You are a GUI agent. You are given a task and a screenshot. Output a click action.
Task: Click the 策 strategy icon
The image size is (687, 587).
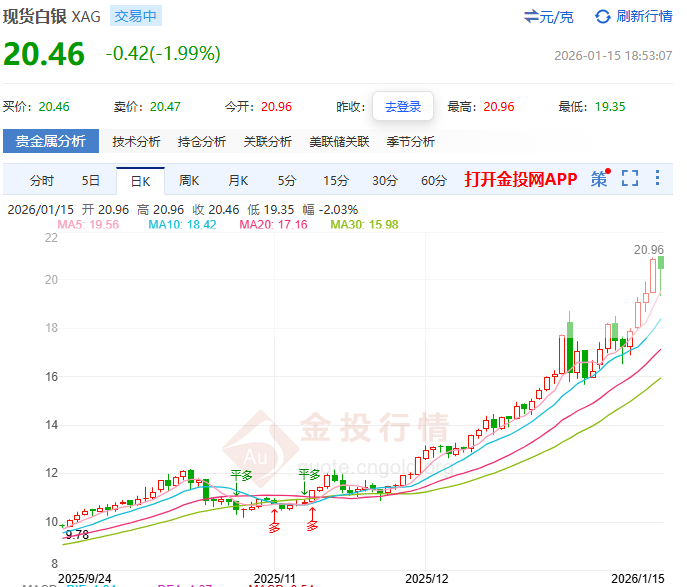click(599, 180)
